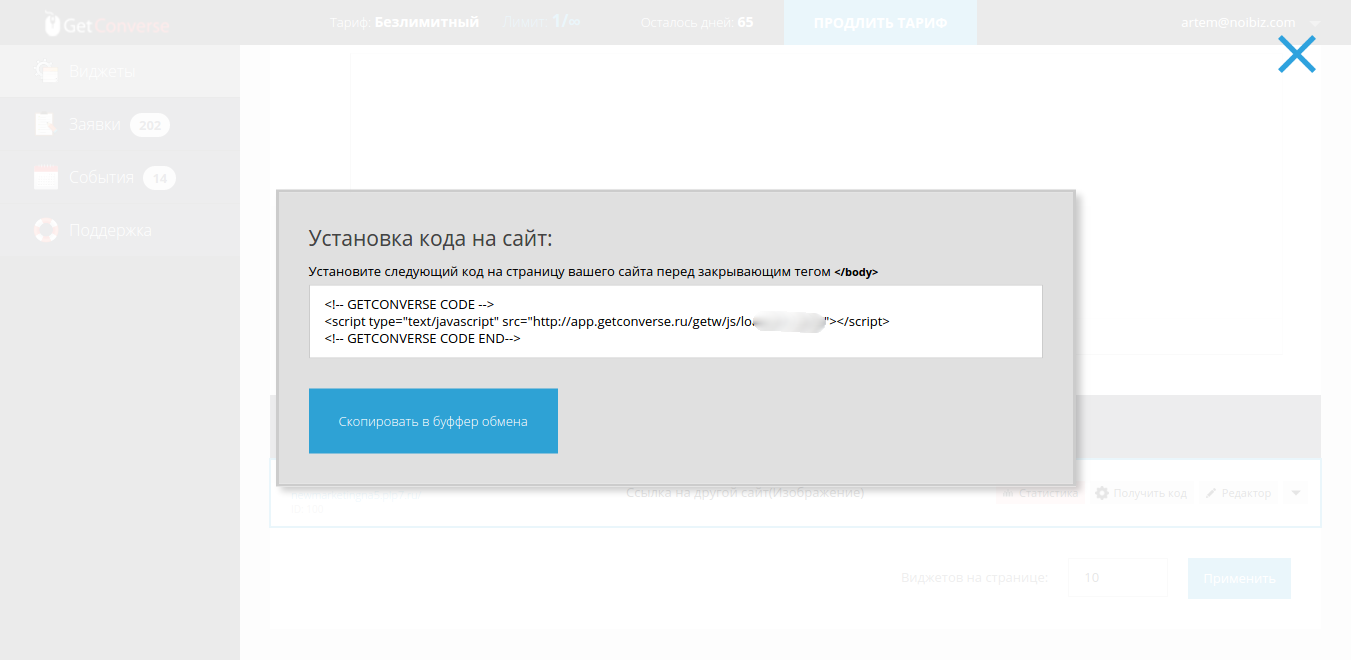Viewport: 1351px width, 660px height.
Task: Click the 202 badge next to Заявки
Action: click(x=150, y=125)
